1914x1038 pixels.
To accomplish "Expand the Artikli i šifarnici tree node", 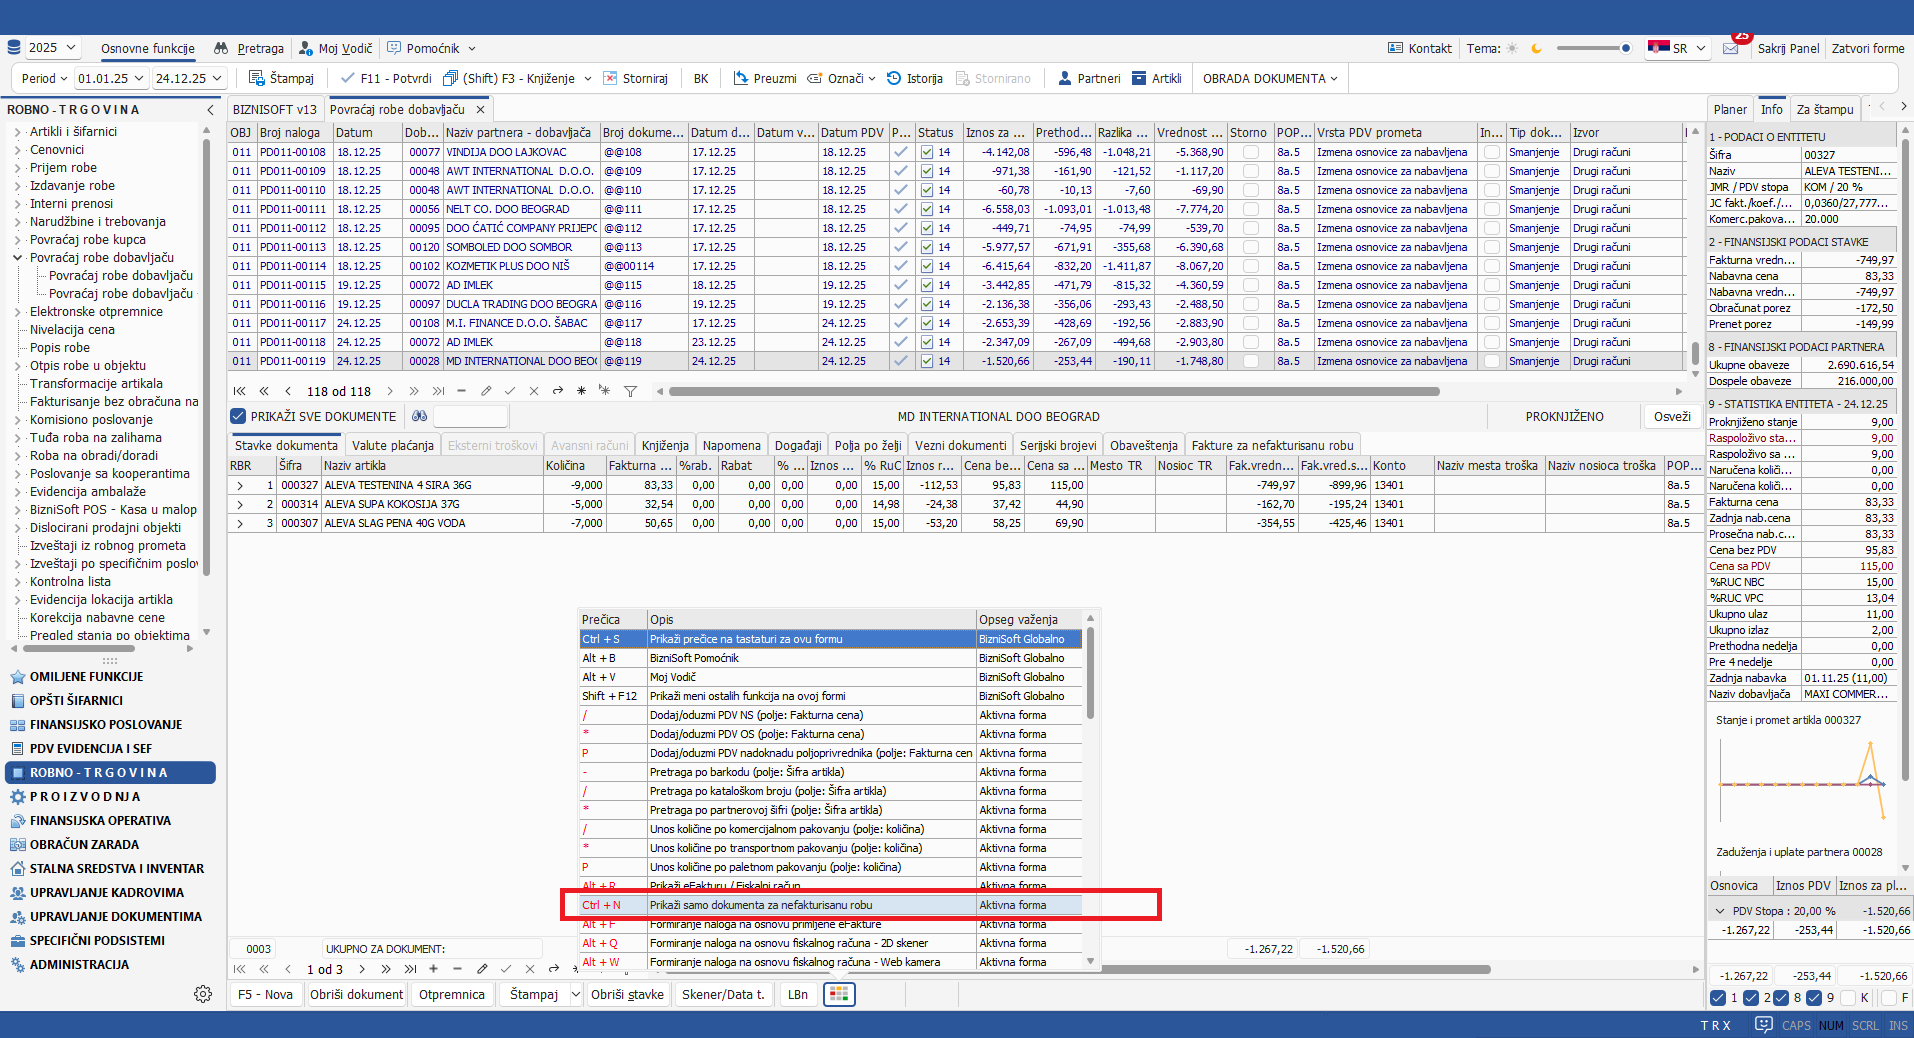I will [x=17, y=132].
